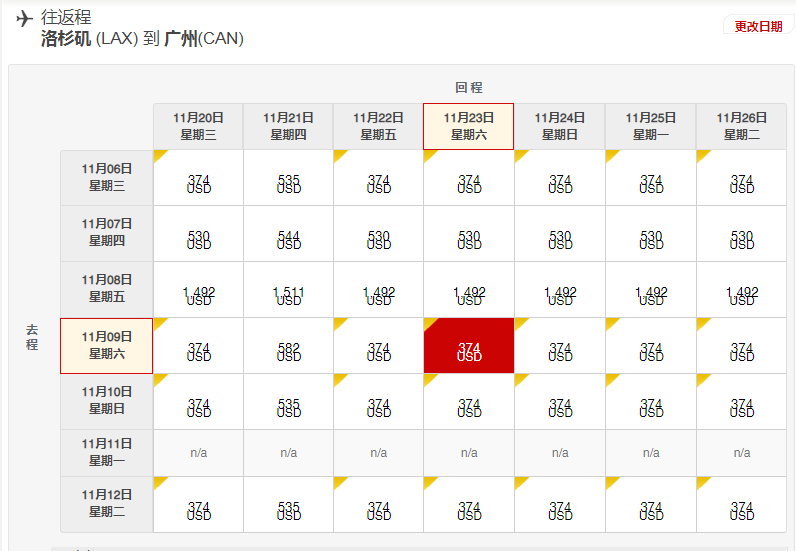Image resolution: width=796 pixels, height=551 pixels.
Task: Select 11月26日 星期二 return column header
Action: point(741,126)
